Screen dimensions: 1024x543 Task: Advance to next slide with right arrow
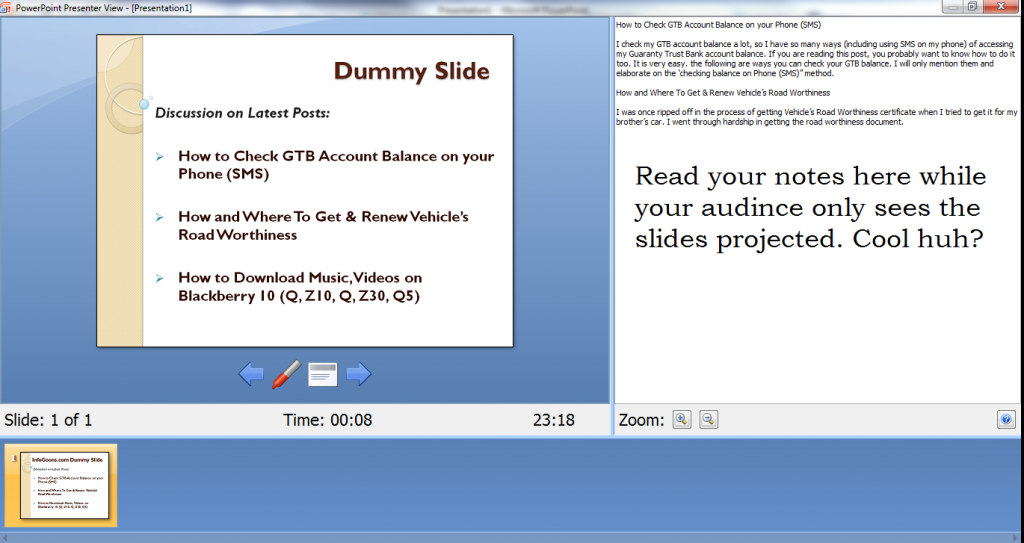(x=359, y=374)
